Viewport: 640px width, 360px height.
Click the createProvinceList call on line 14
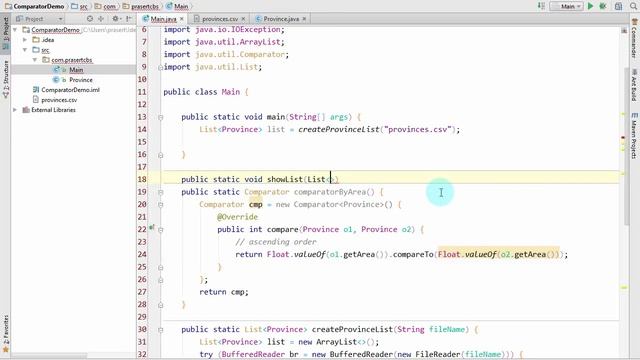tap(338, 129)
